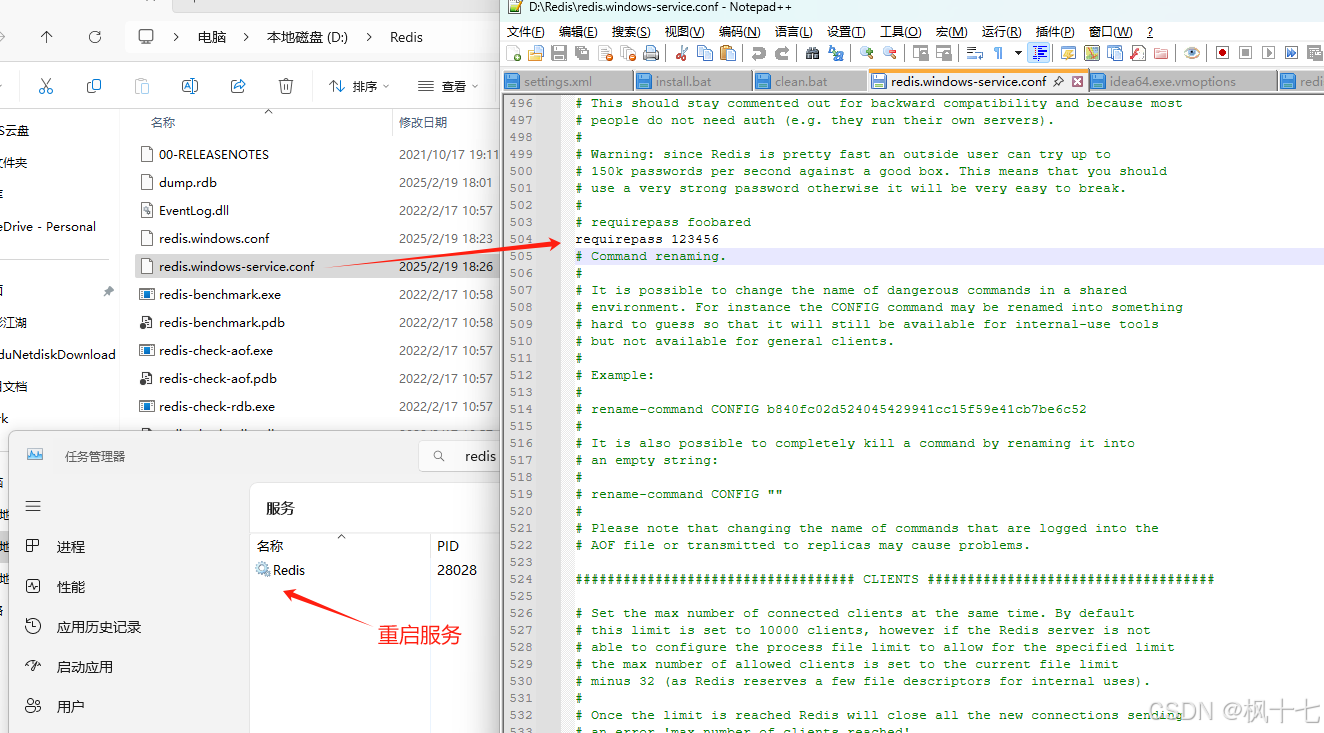Open 应用历史记录 in Task Manager

point(98,627)
